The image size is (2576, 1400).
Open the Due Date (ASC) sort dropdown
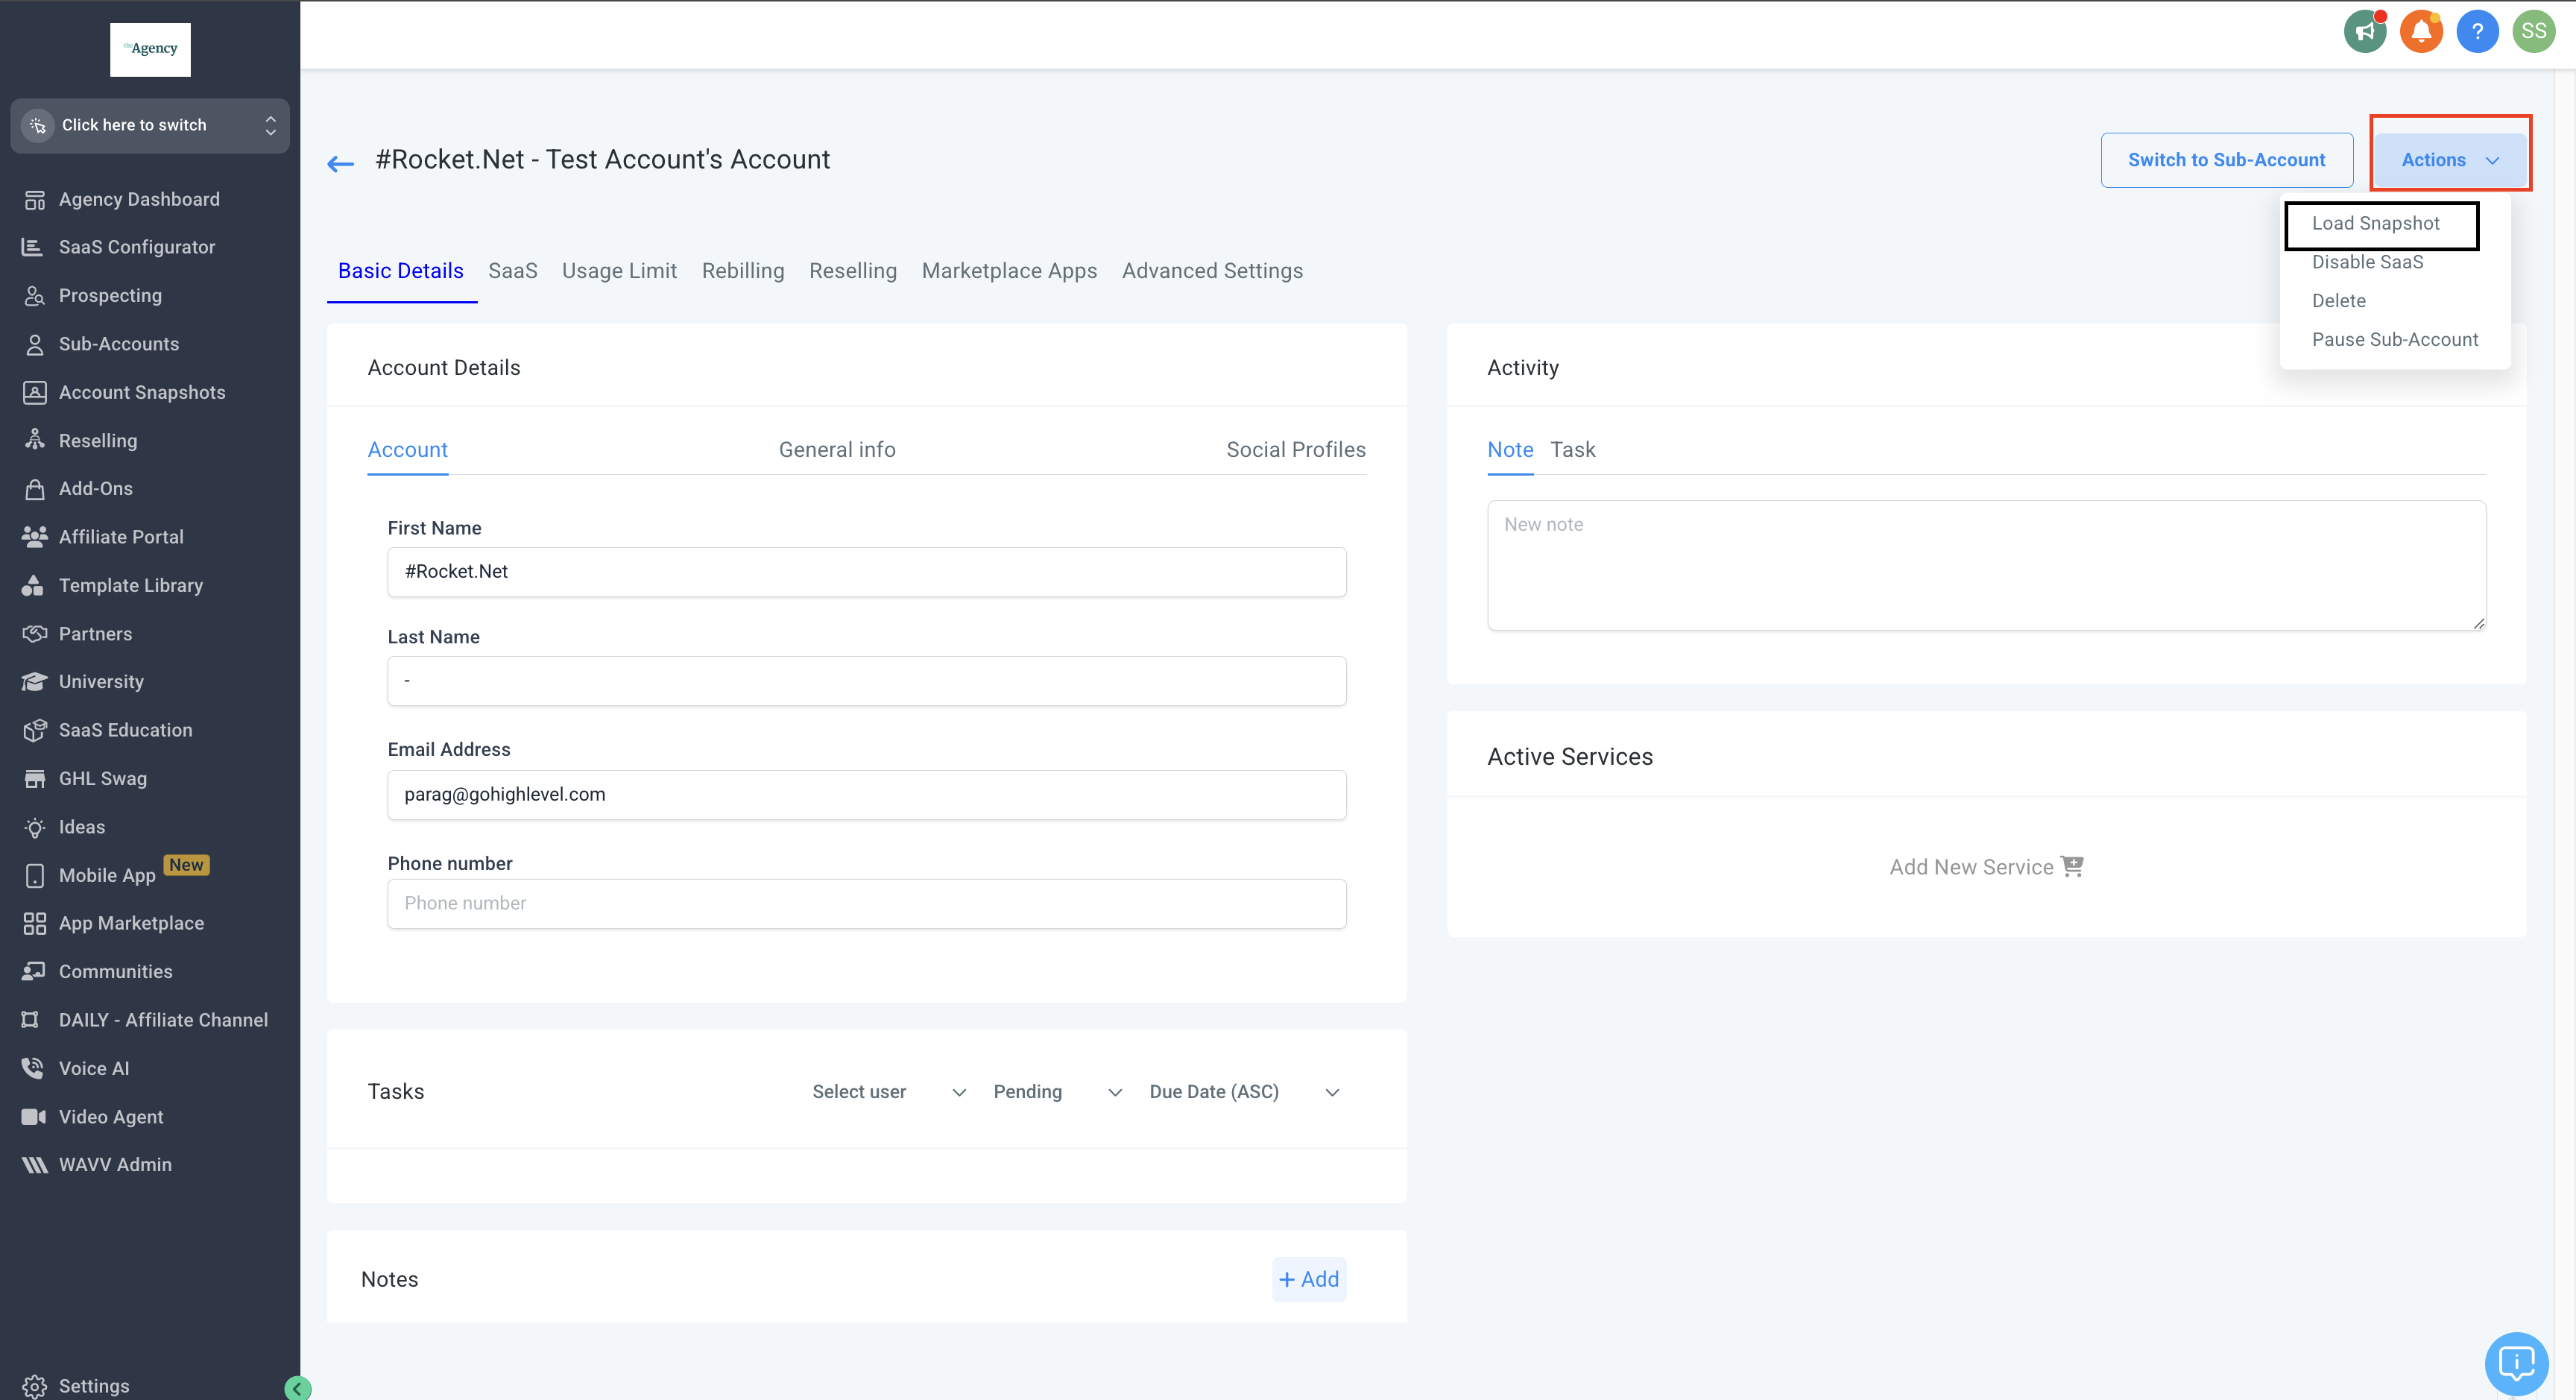pos(1243,1092)
